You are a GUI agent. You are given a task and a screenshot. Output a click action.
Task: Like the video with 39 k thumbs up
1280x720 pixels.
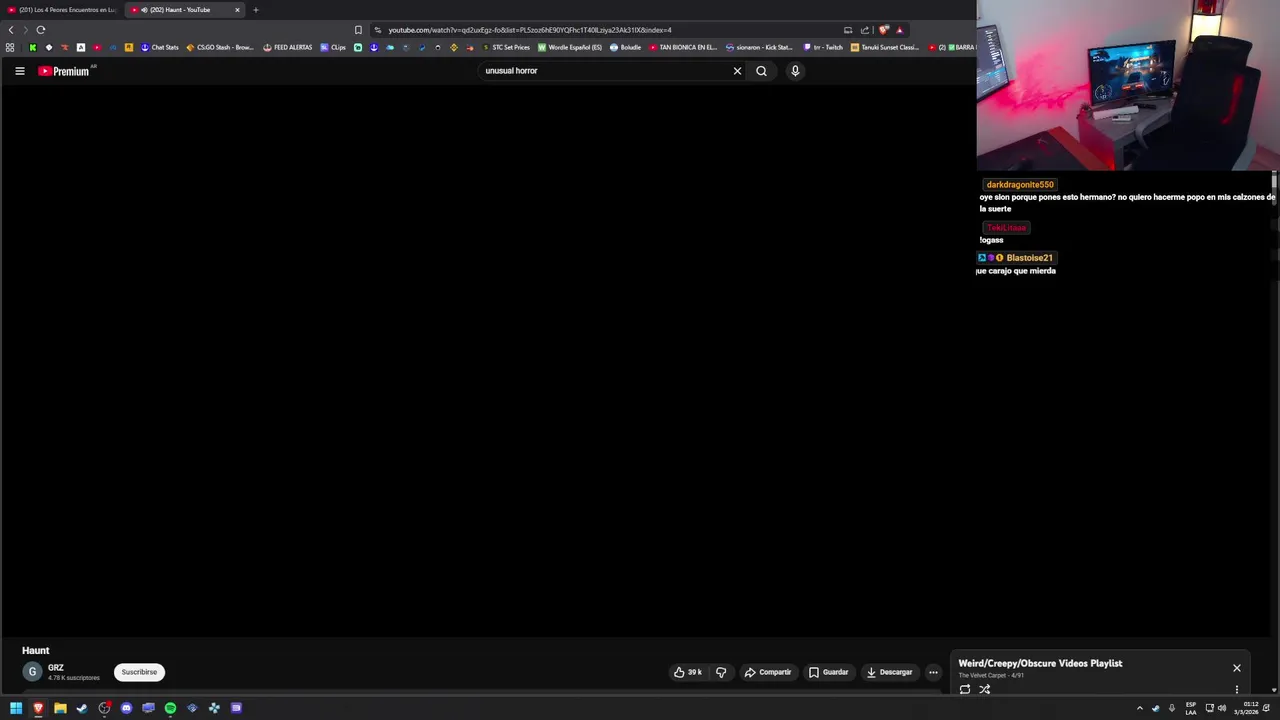(688, 672)
